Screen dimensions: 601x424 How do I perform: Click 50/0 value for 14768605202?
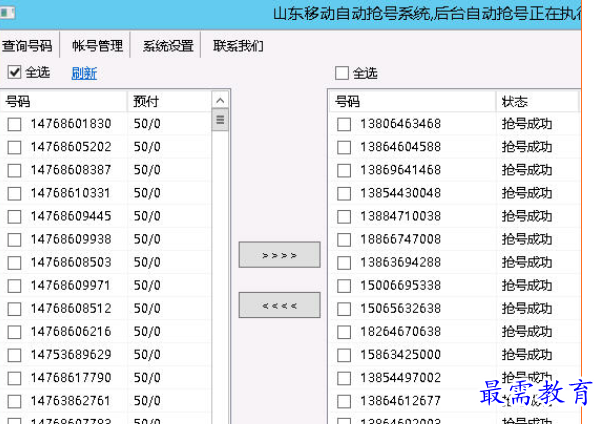[147, 147]
